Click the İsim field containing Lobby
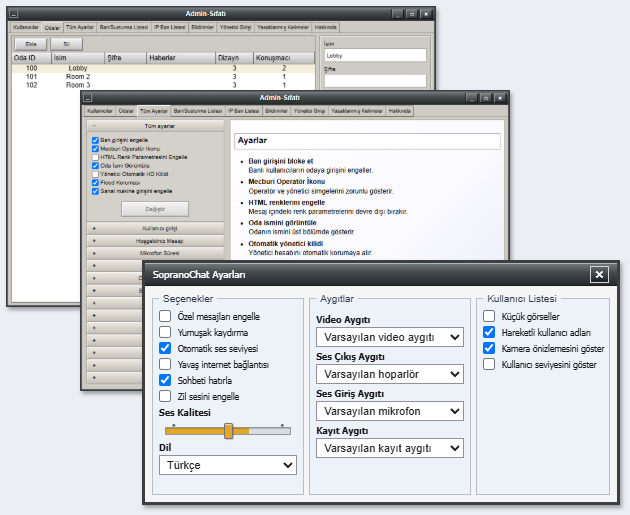The width and height of the screenshot is (630, 515). point(375,55)
